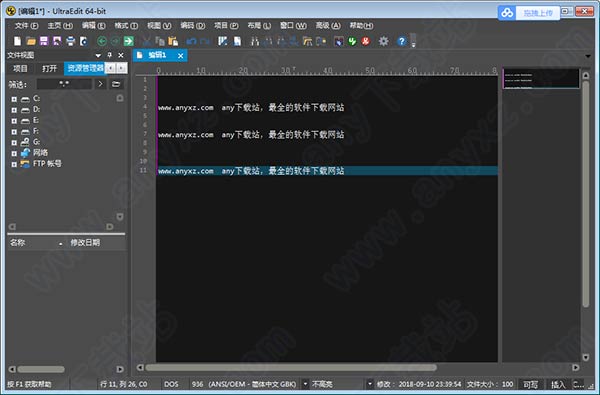Save the document using the purple disk icon
600x395 pixels.
(44, 41)
